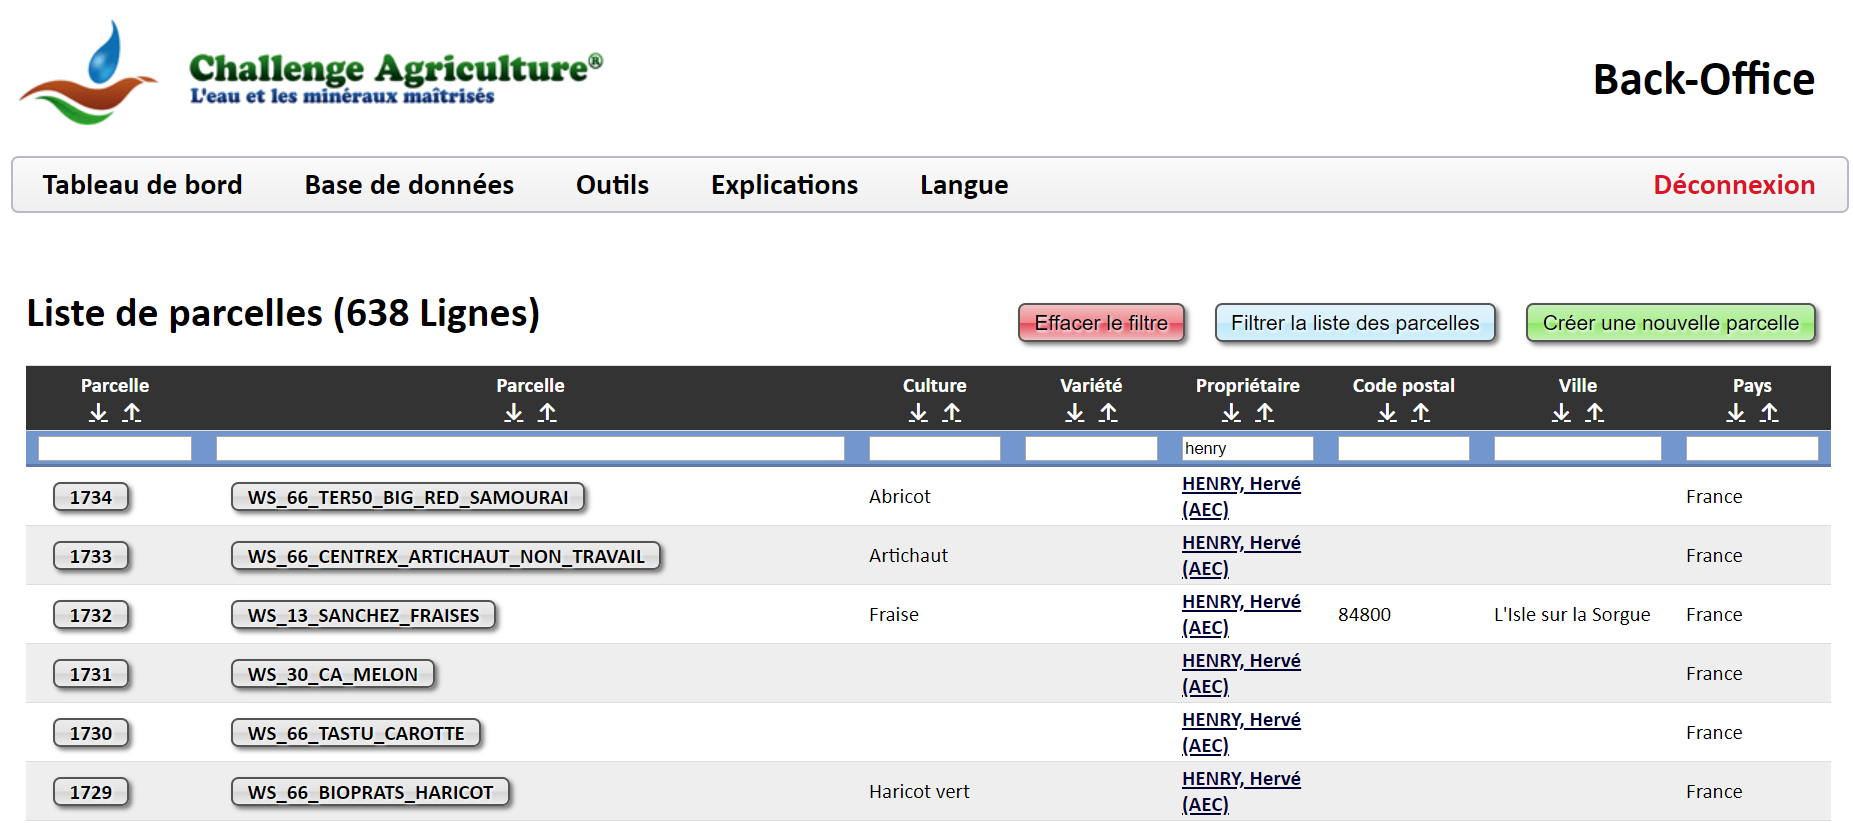Sort Pays column descending
Image resolution: width=1853 pixels, height=823 pixels.
(1736, 413)
